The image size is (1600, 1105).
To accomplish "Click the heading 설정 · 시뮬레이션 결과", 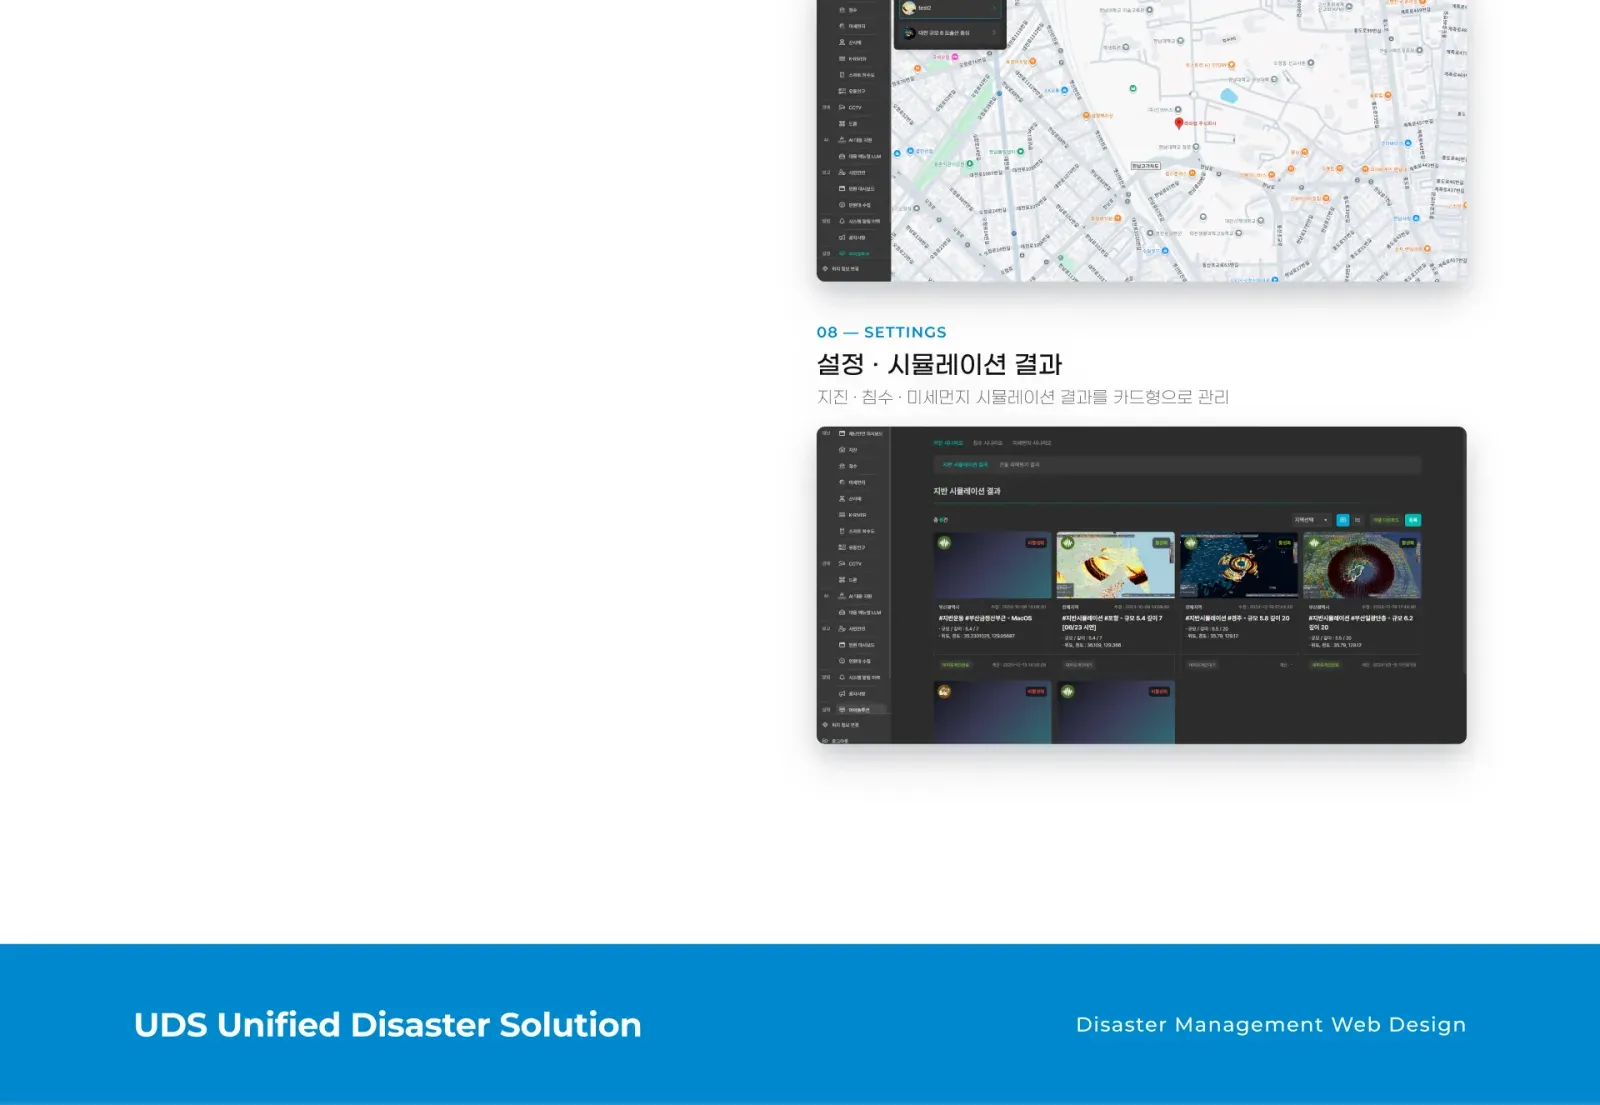I will point(939,364).
